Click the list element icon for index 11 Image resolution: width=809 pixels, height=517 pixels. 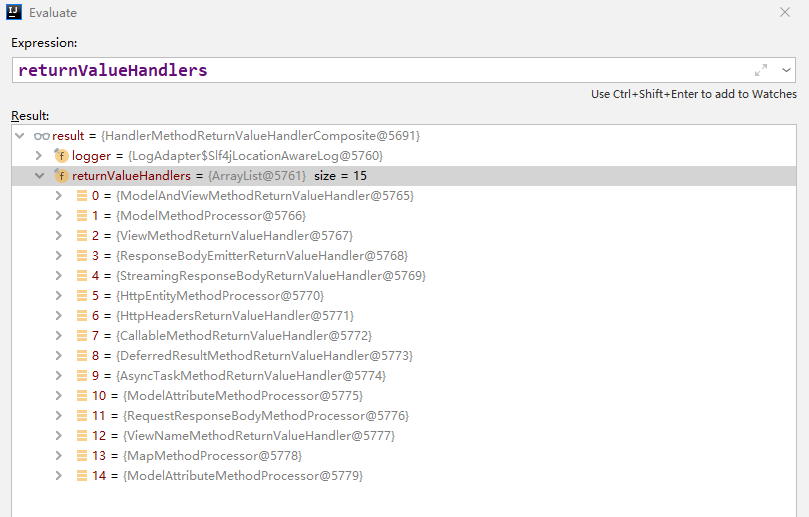click(x=82, y=415)
